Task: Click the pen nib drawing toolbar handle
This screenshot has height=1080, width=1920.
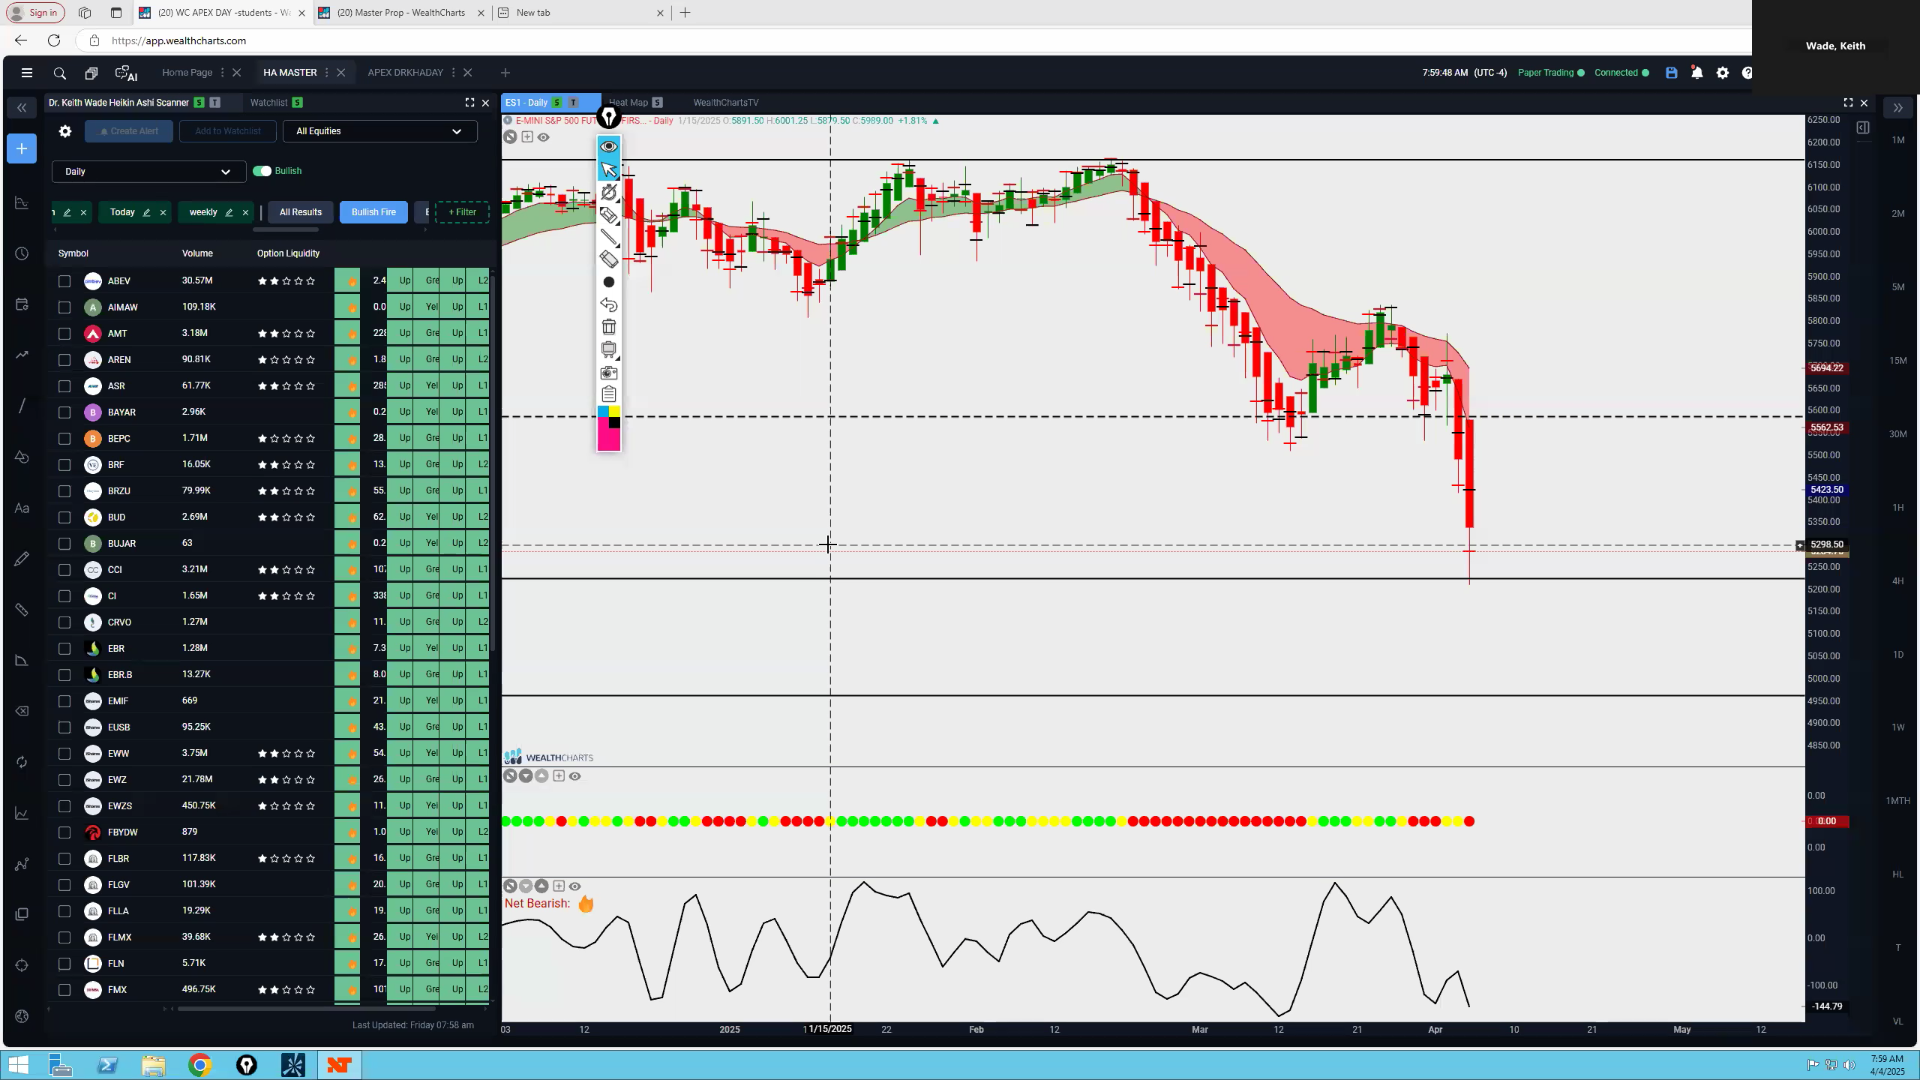Action: pos(608,118)
